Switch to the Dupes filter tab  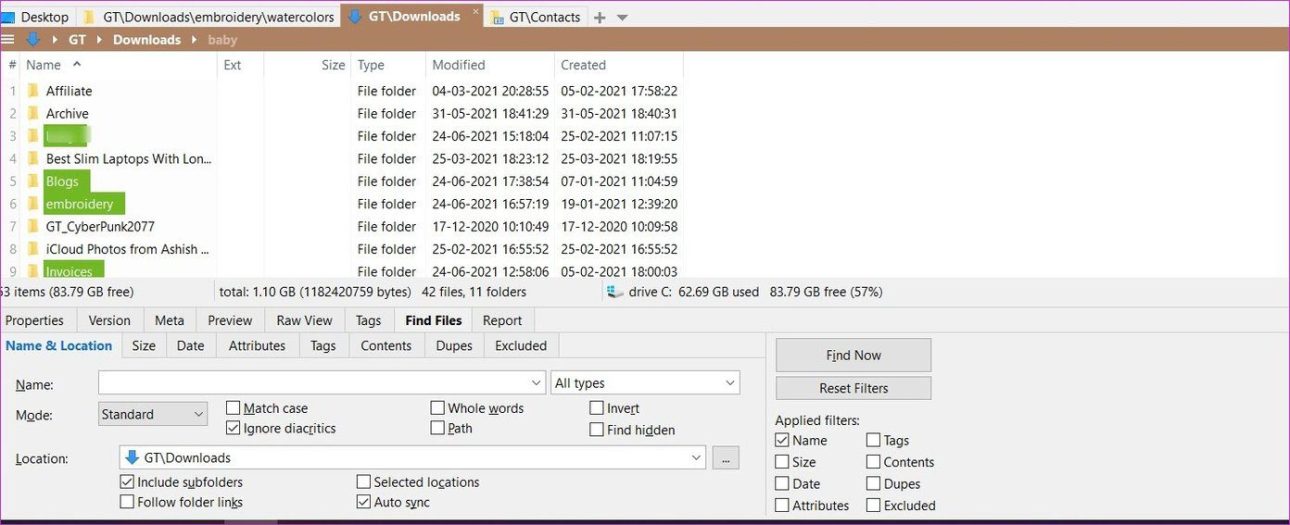[454, 346]
